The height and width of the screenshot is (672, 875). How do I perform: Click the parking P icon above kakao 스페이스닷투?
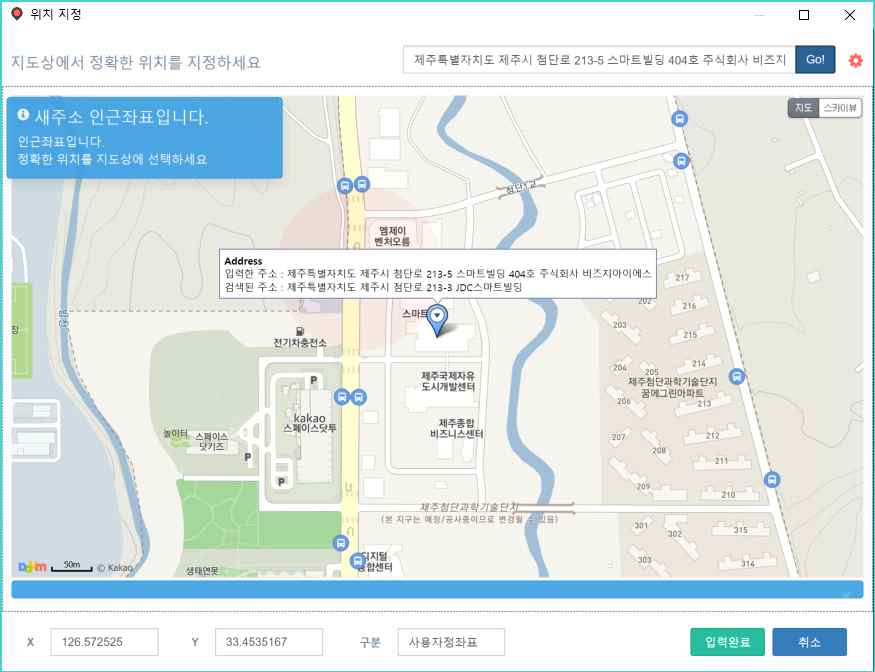314,380
